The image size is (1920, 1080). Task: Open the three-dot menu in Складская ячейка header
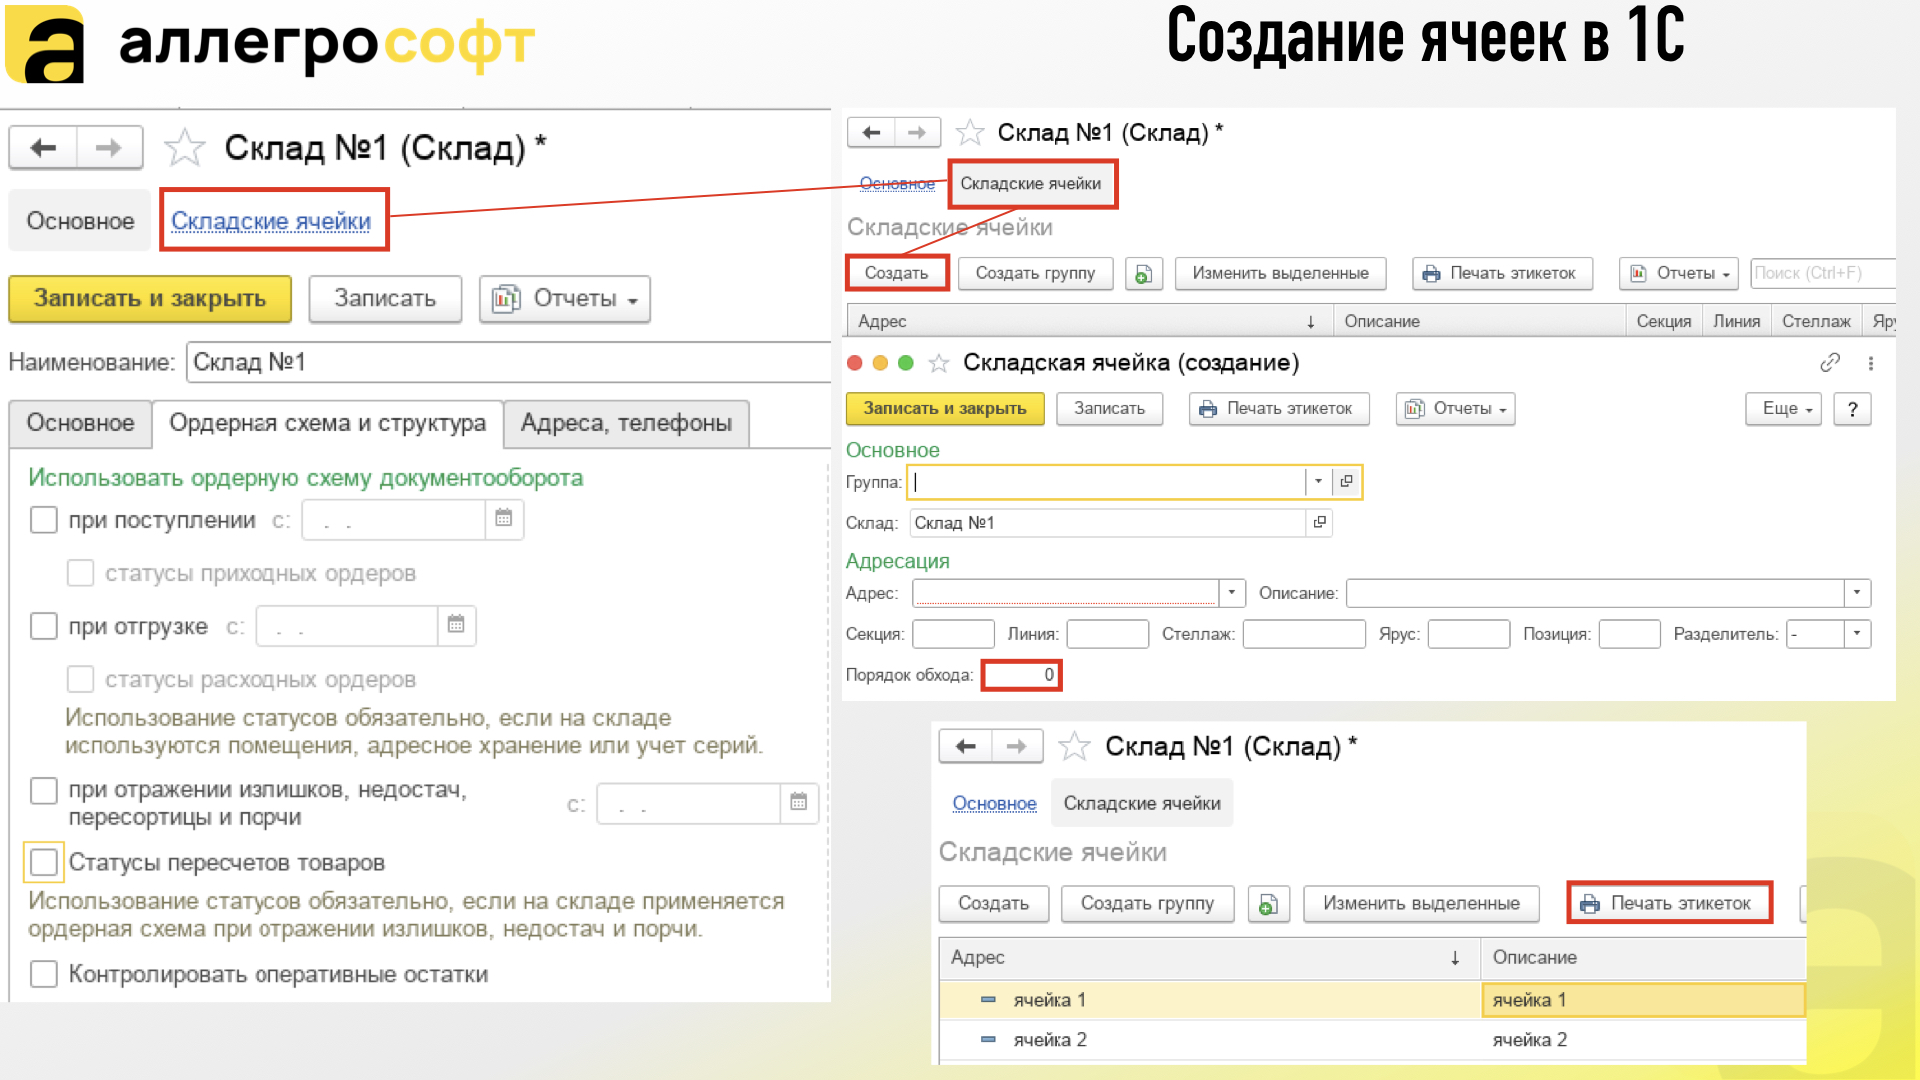pyautogui.click(x=1870, y=363)
